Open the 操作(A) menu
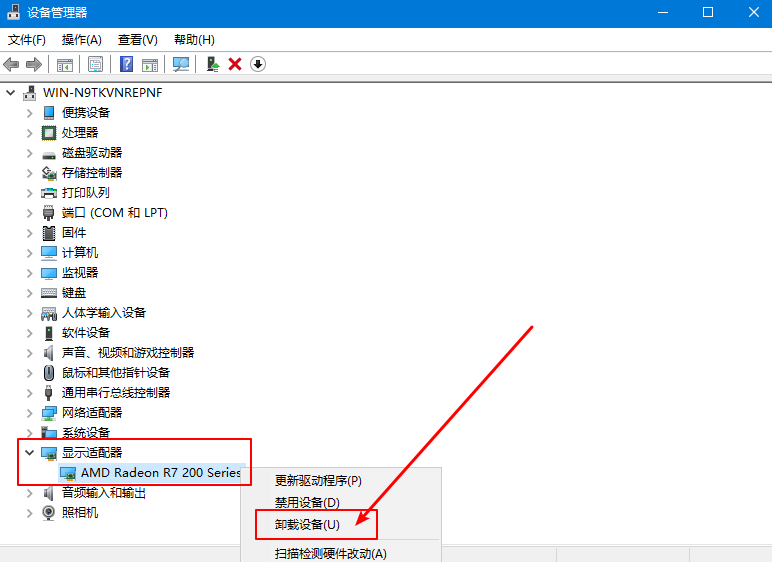Viewport: 772px width, 562px height. (81, 40)
